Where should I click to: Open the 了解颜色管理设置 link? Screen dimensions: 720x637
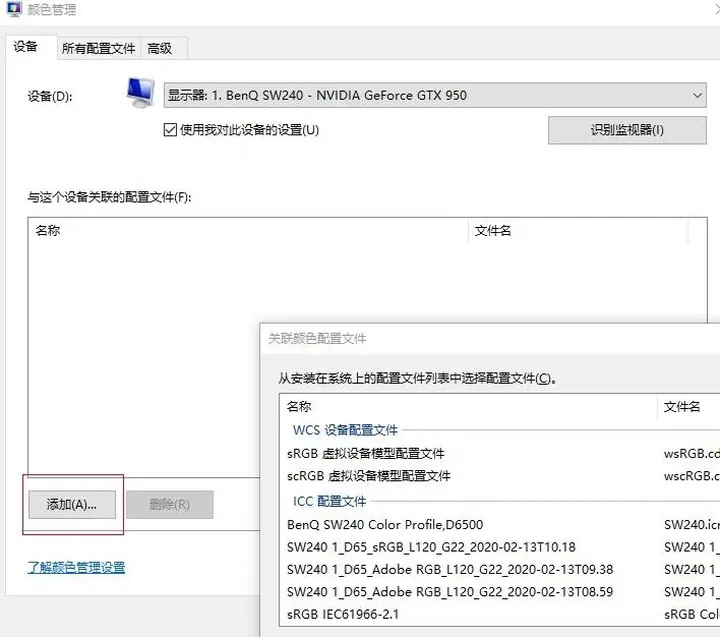click(x=76, y=568)
